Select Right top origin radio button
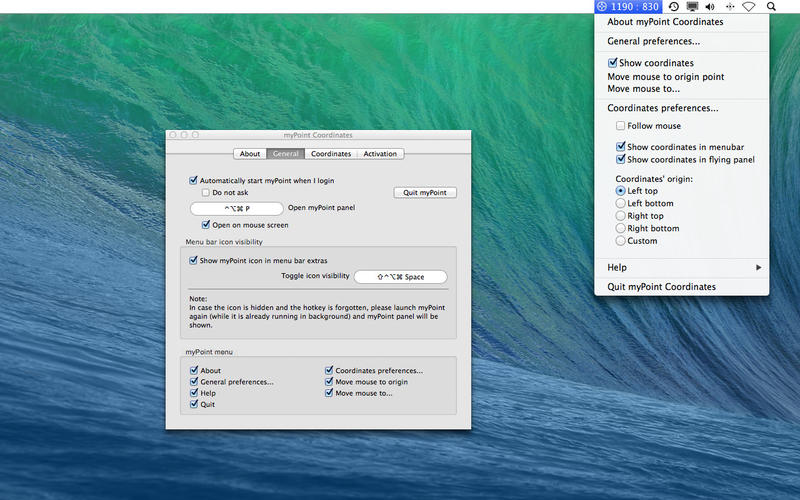Screen dimensions: 800x500 point(620,216)
